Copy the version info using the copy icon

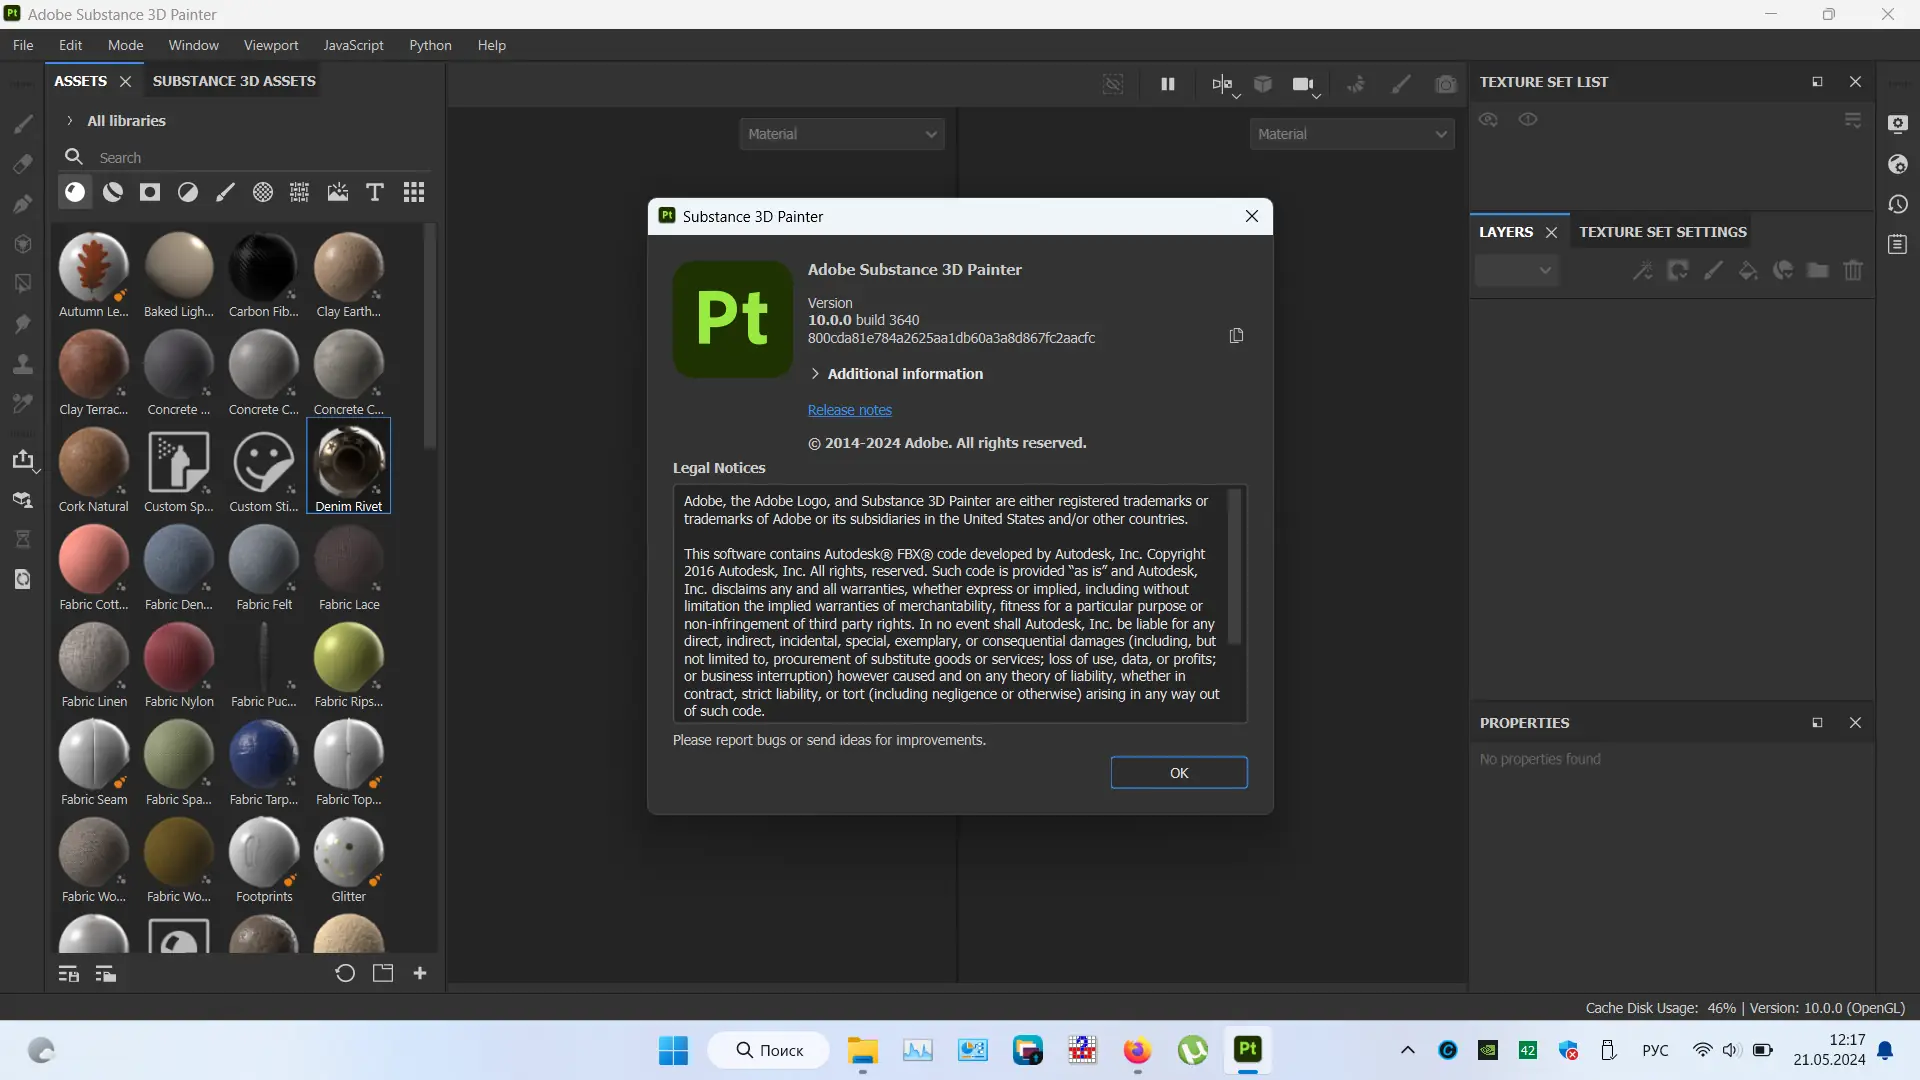[x=1236, y=336]
